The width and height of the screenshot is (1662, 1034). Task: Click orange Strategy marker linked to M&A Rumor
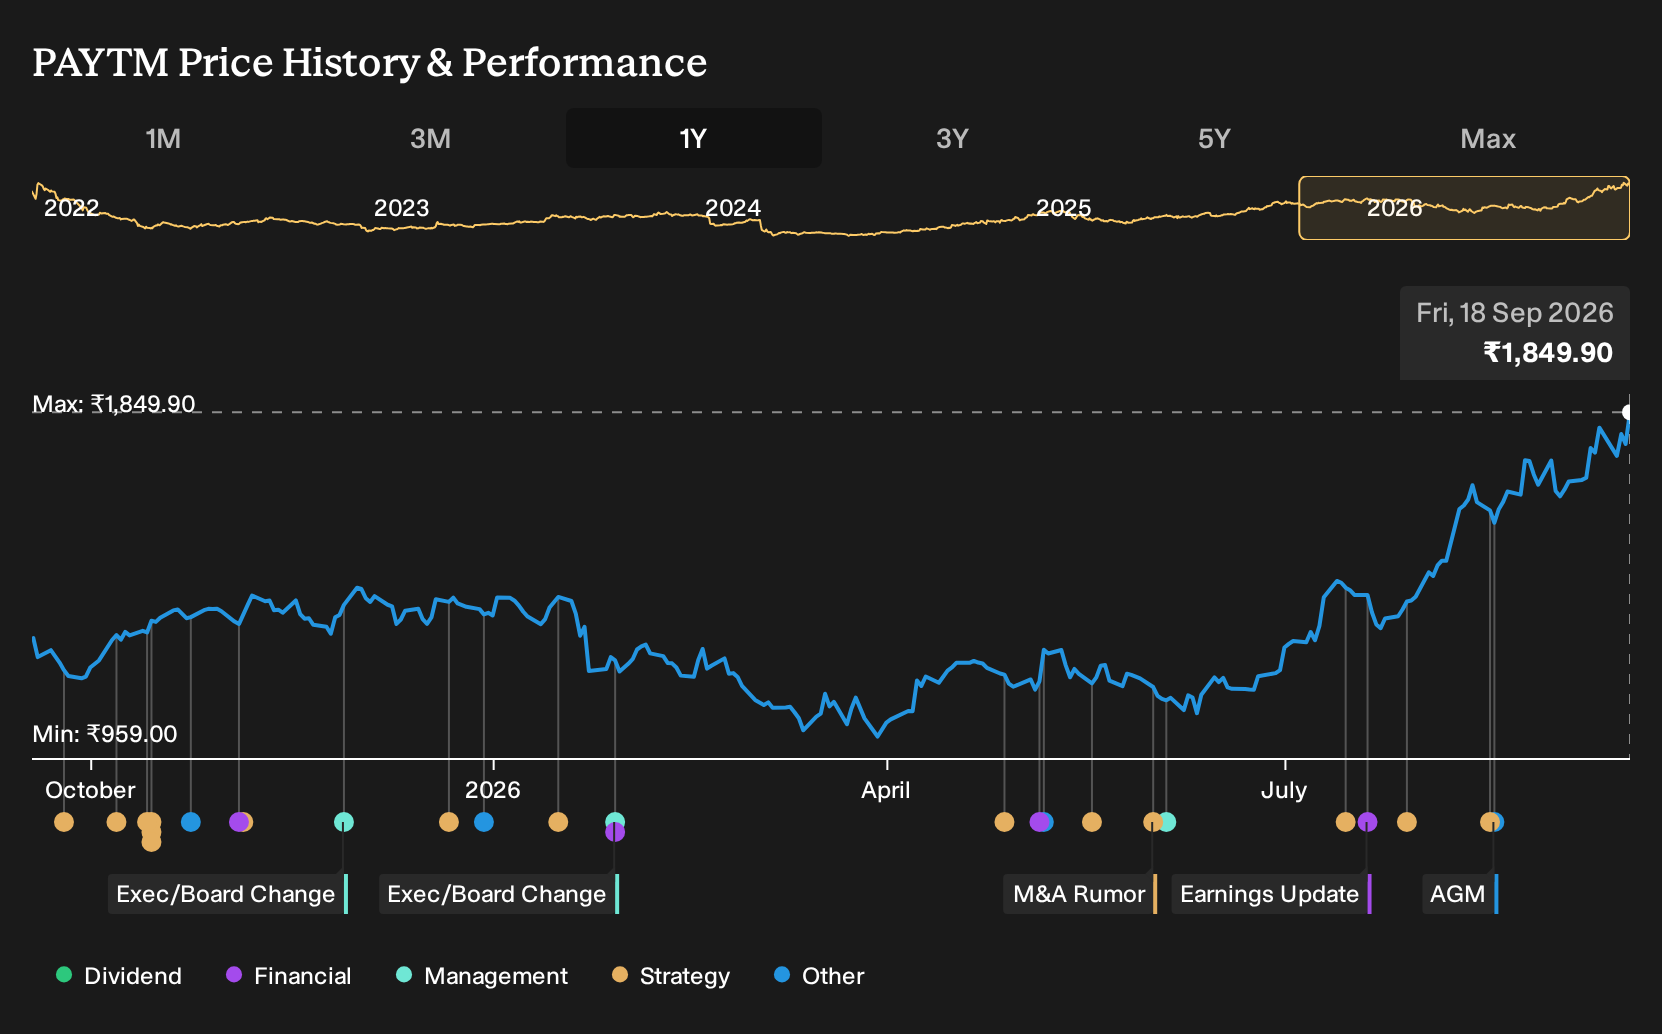(1153, 822)
